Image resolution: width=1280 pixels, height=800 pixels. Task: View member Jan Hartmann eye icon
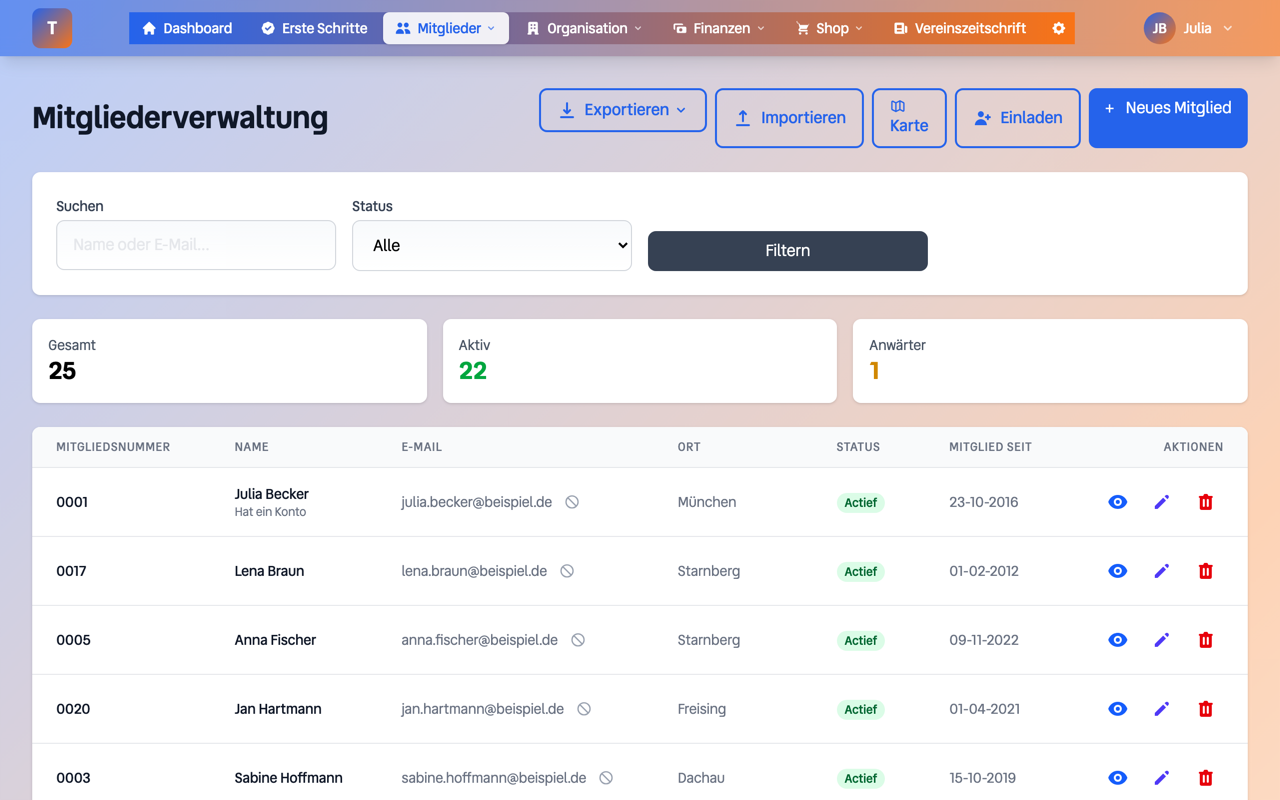pos(1118,709)
